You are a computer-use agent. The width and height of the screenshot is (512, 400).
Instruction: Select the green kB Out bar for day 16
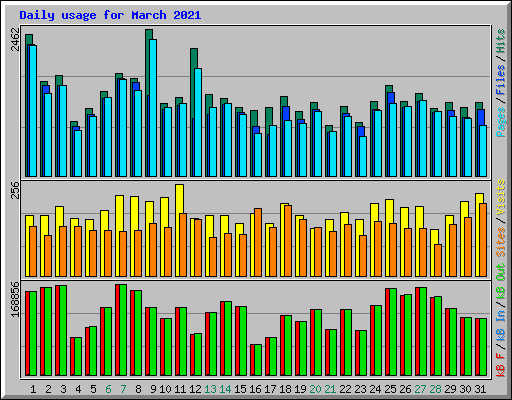(258, 360)
